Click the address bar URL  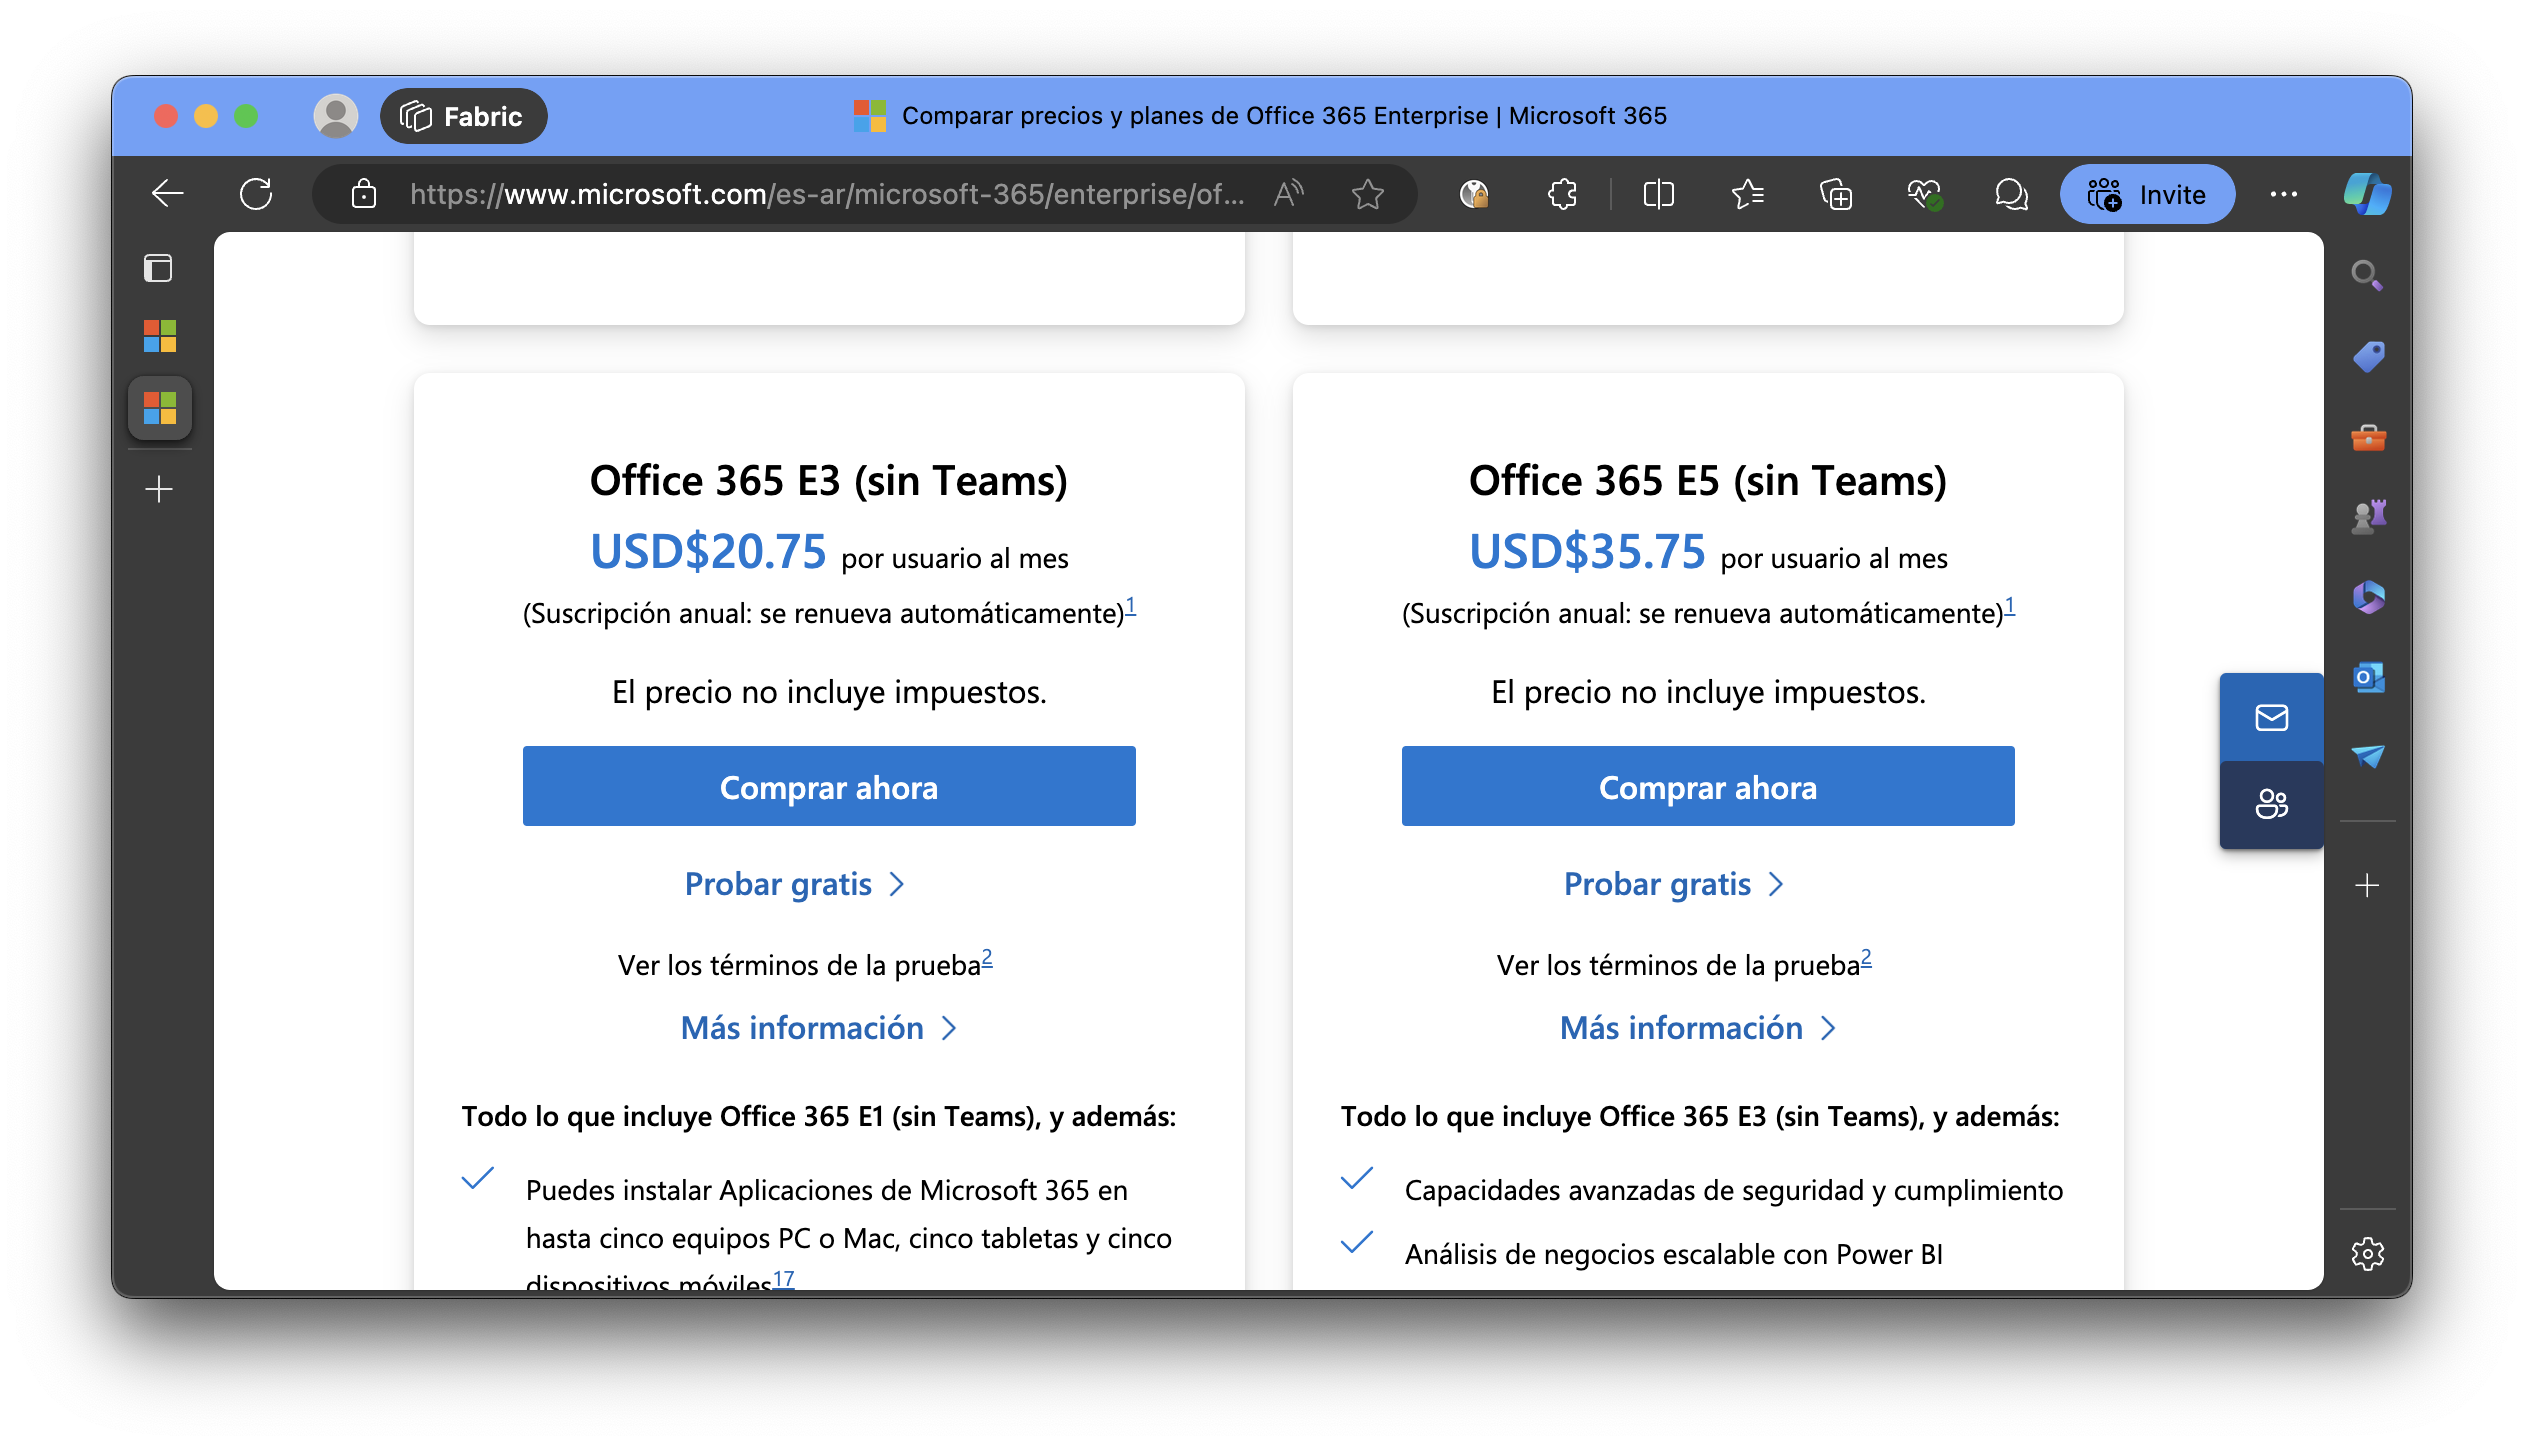coord(826,194)
